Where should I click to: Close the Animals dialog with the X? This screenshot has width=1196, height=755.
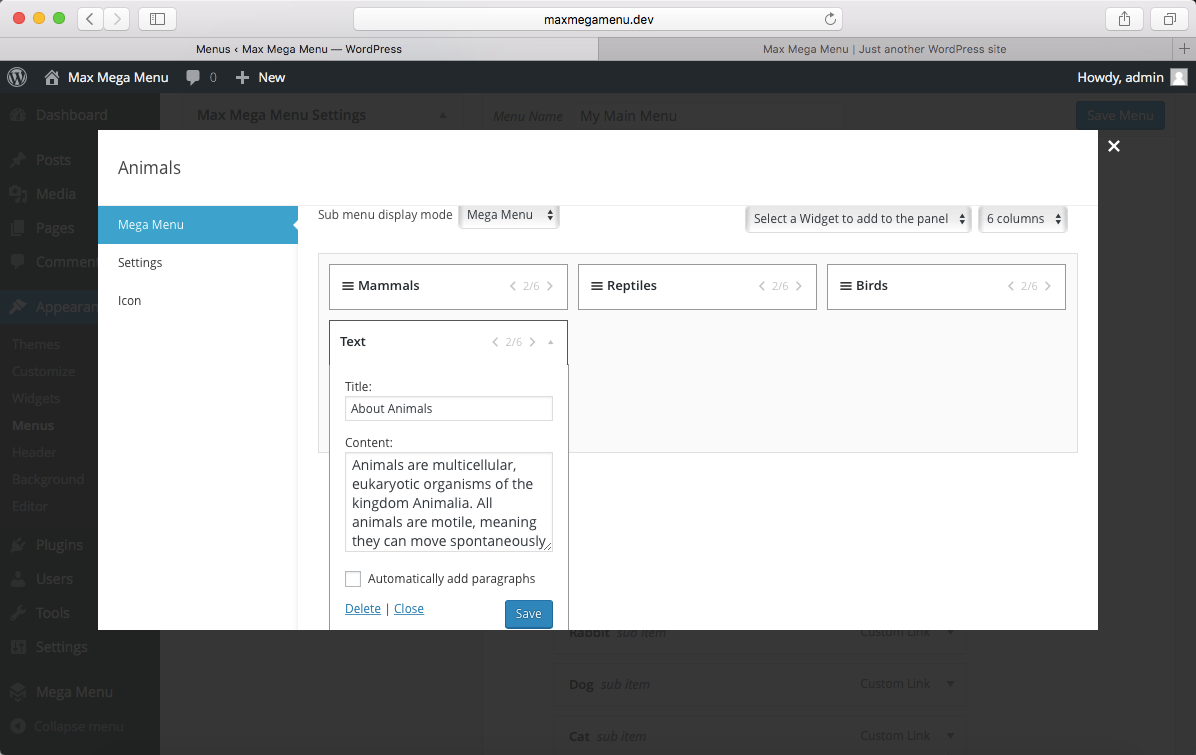click(1114, 146)
